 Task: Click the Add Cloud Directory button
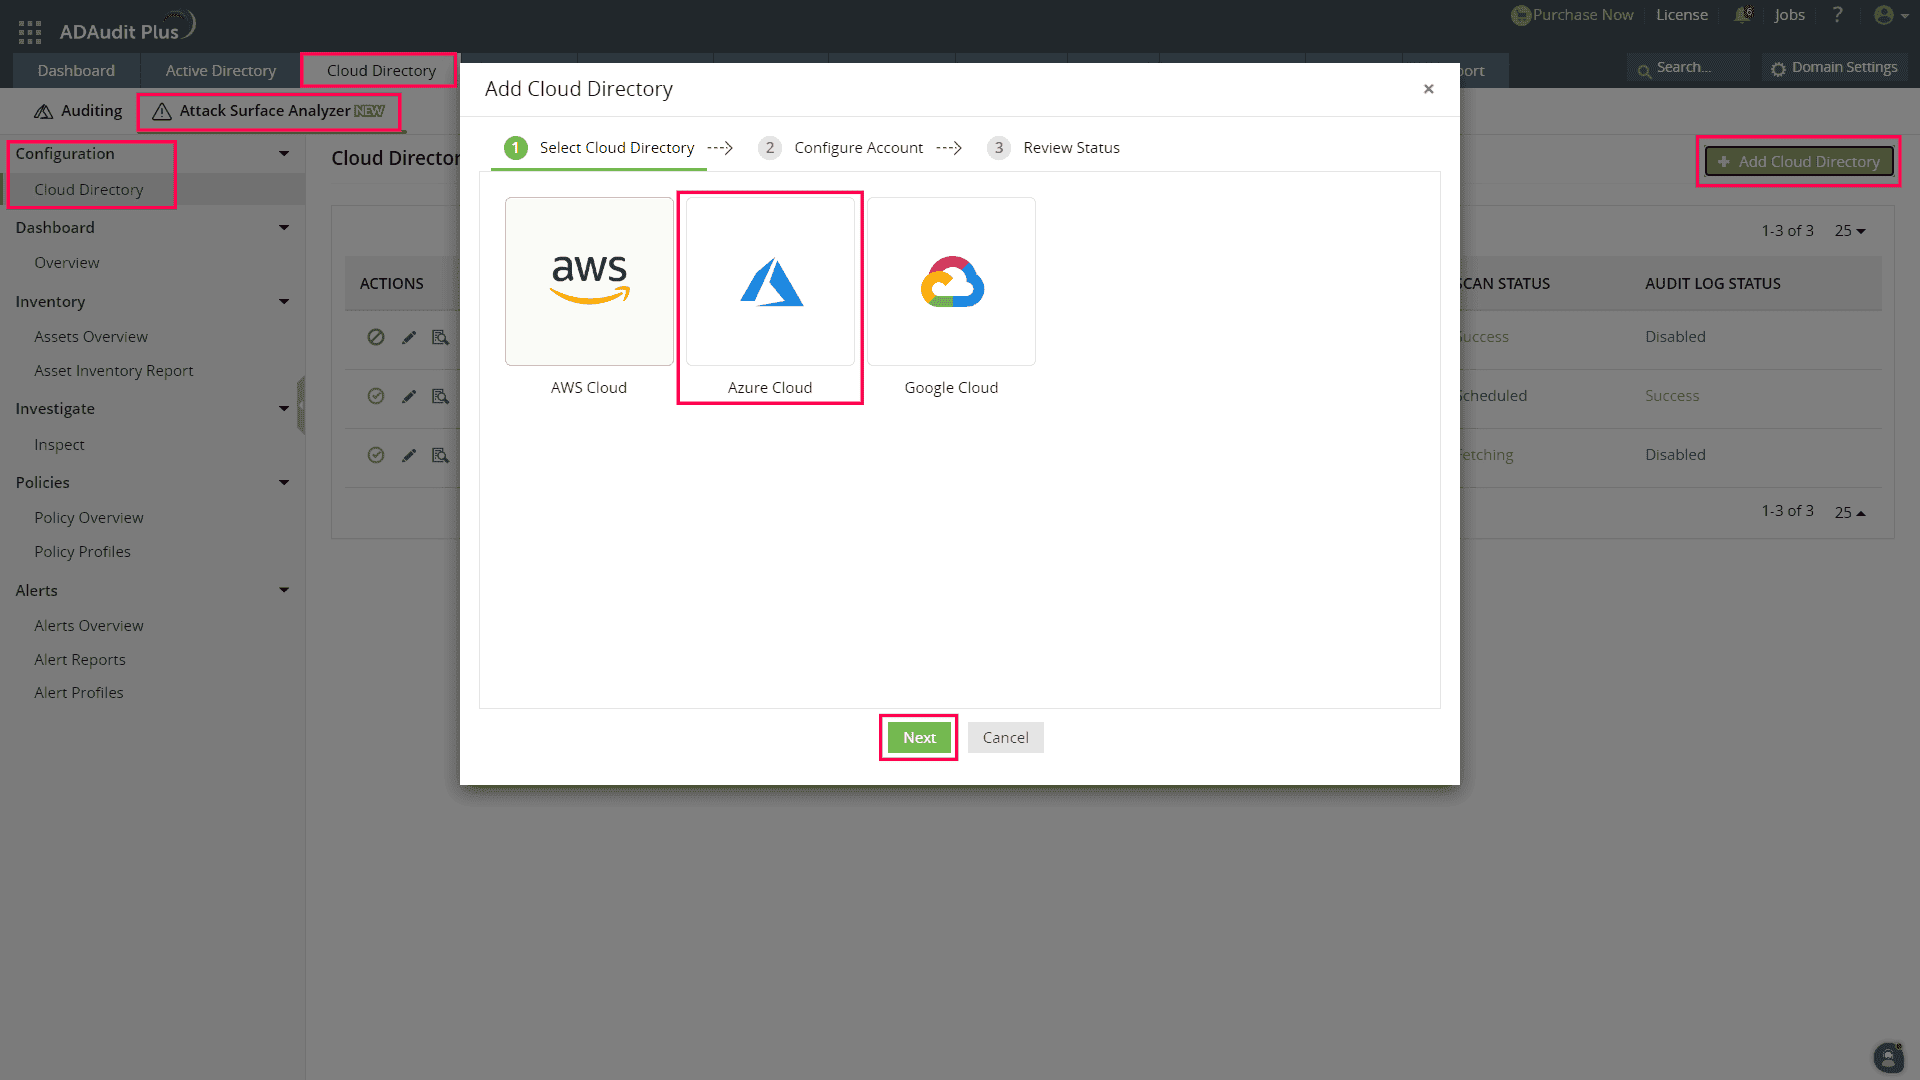(x=1797, y=161)
